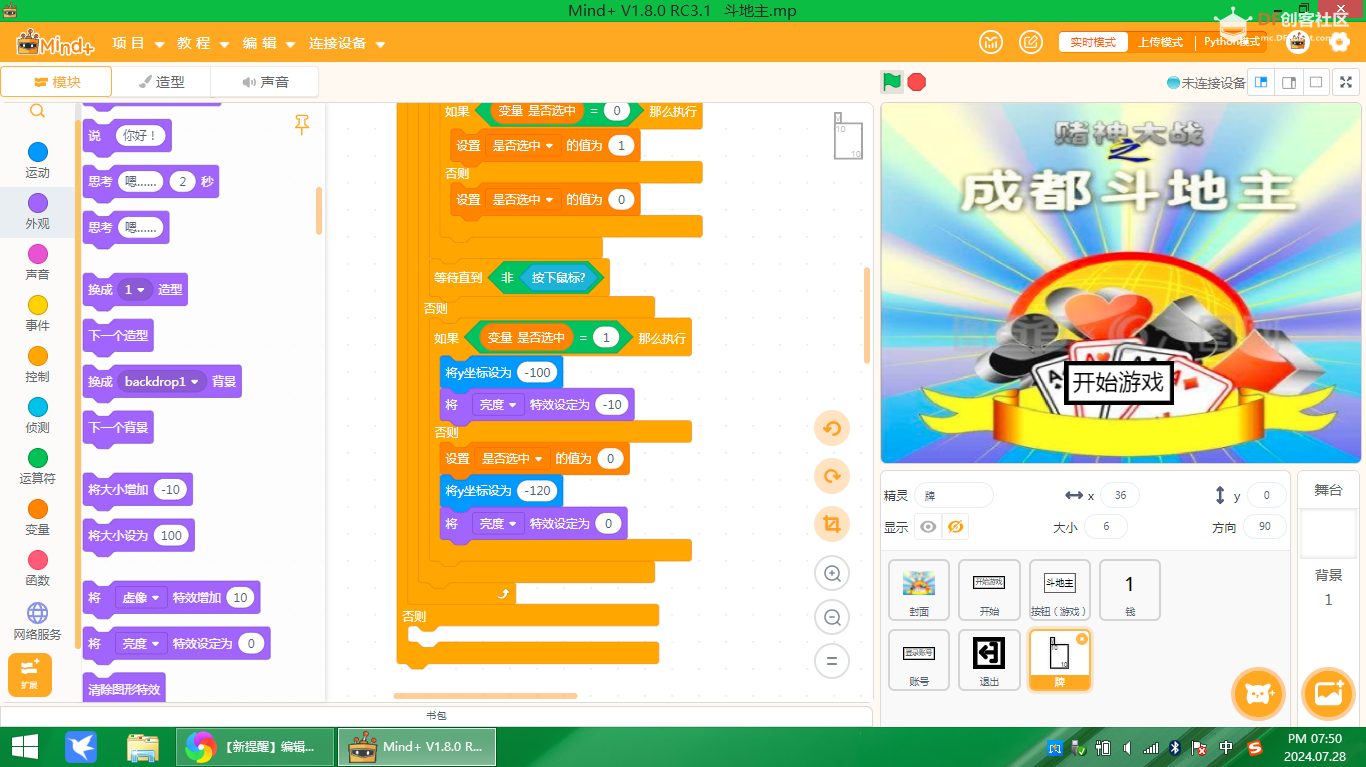The height and width of the screenshot is (767, 1366).
Task: Select hidden stage layout toggle
Action: click(x=1317, y=82)
